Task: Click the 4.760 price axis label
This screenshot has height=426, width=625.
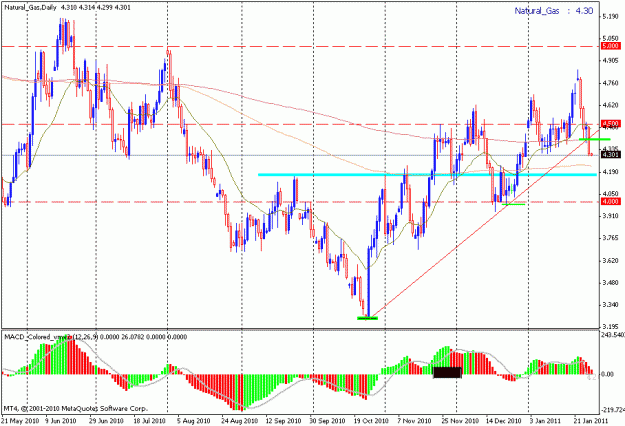Action: point(610,83)
